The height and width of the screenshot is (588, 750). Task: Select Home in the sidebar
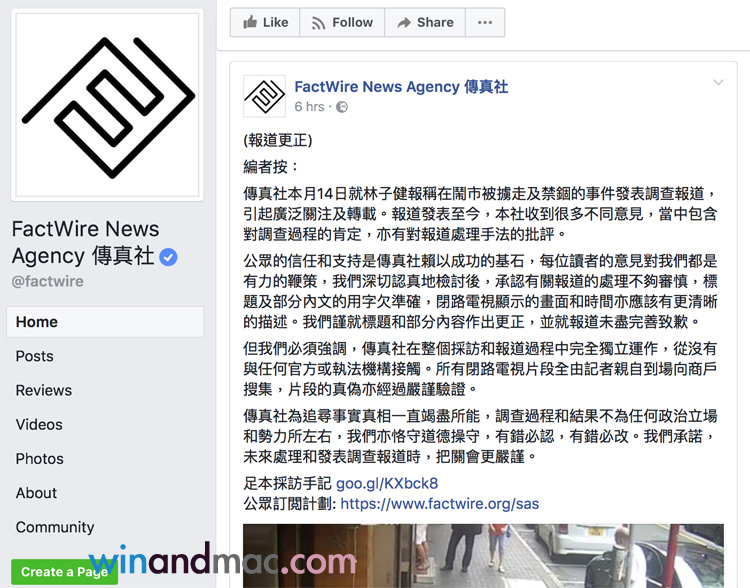[x=105, y=322]
